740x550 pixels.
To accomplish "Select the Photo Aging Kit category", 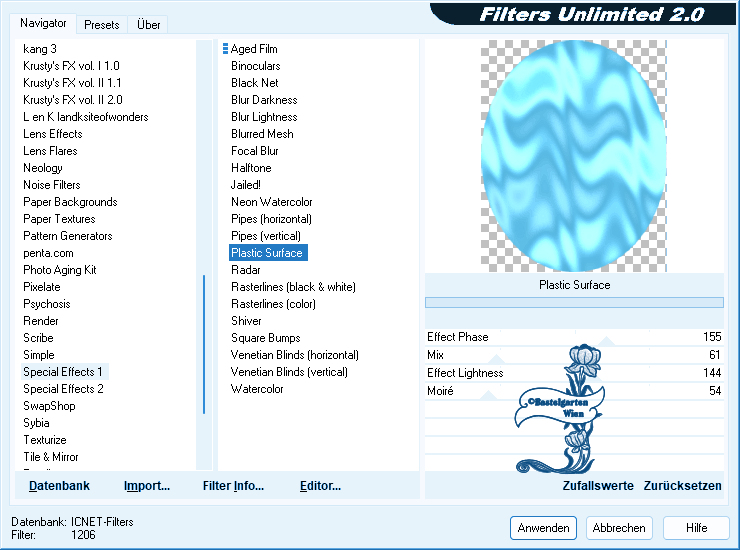I will (x=60, y=270).
